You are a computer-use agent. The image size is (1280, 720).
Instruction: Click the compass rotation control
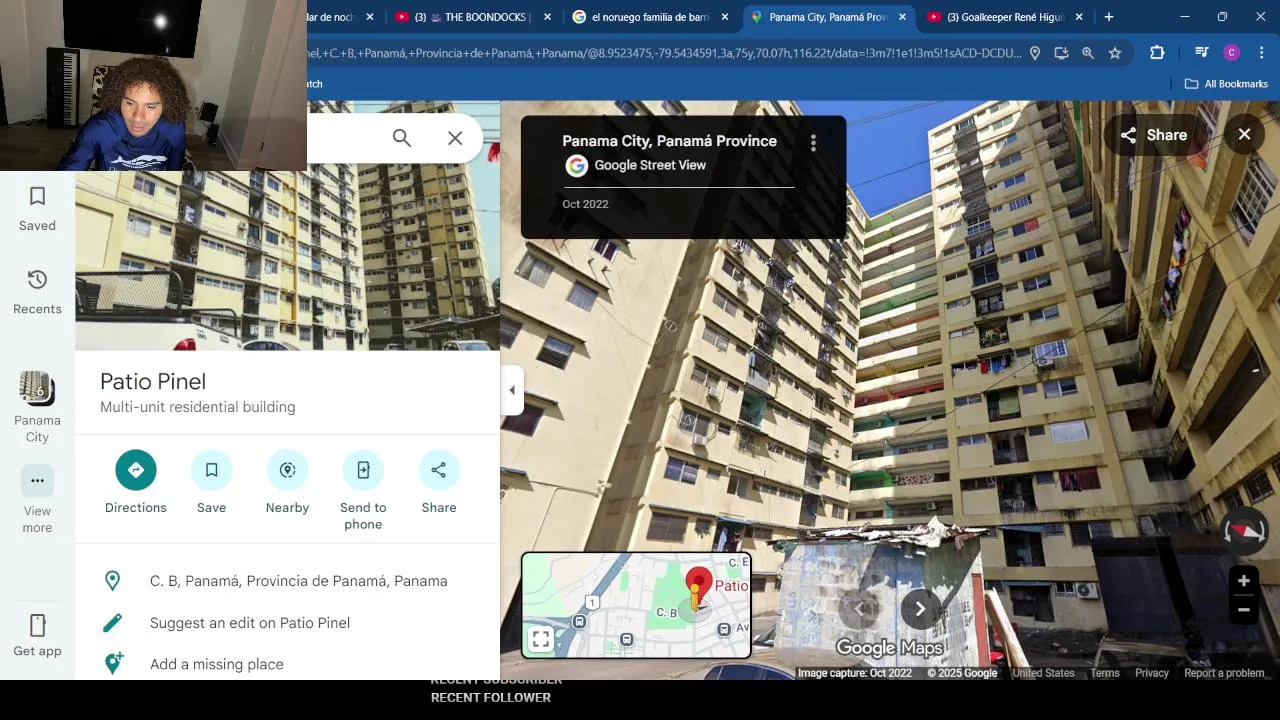(x=1244, y=531)
